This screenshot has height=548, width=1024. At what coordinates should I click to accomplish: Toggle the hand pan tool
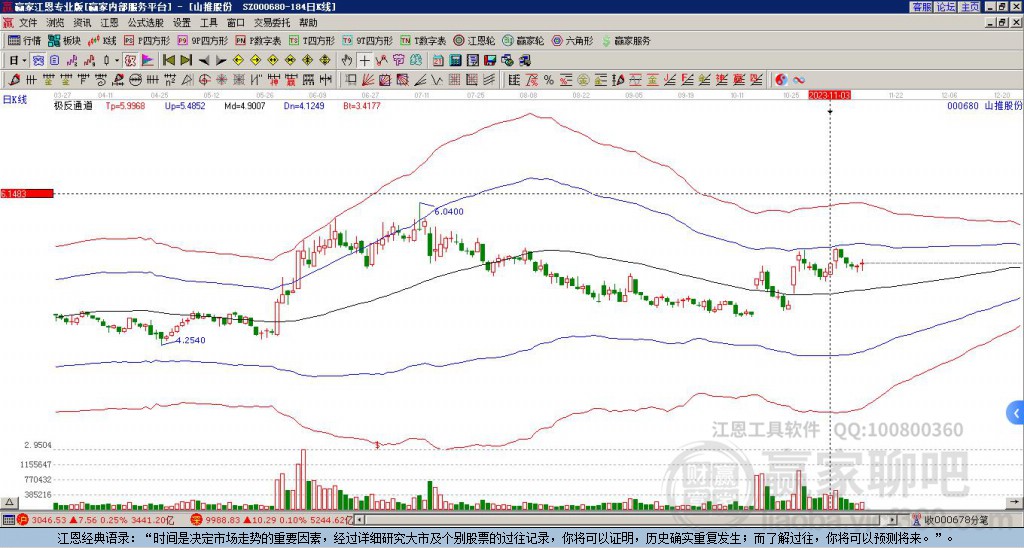[347, 61]
